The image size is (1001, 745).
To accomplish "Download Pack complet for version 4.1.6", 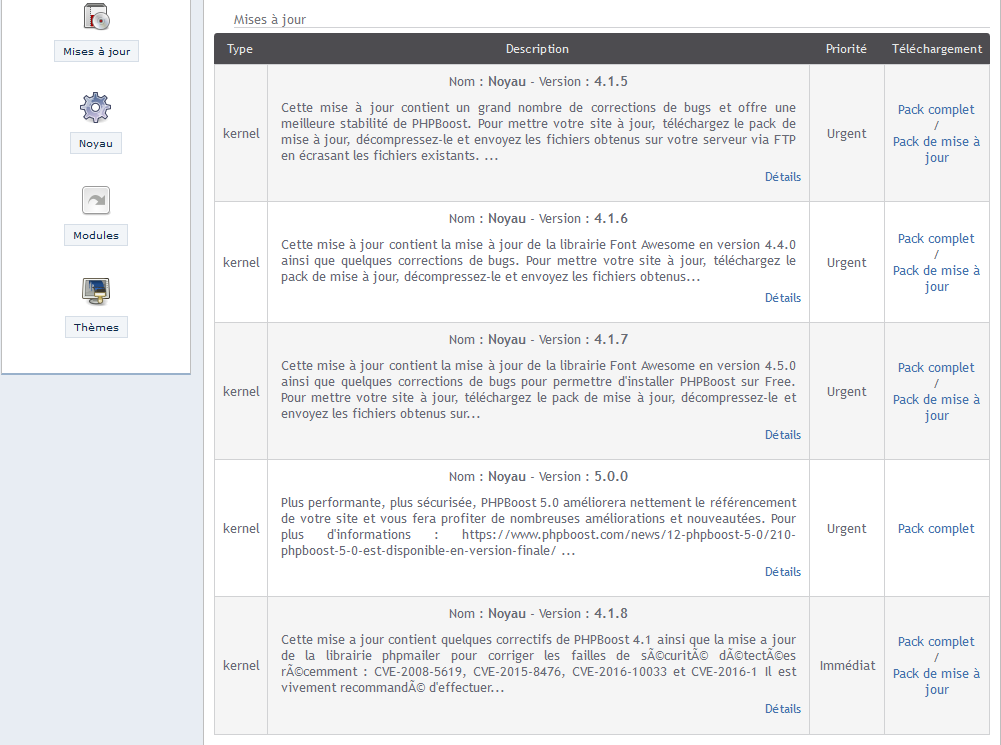I will [x=936, y=239].
